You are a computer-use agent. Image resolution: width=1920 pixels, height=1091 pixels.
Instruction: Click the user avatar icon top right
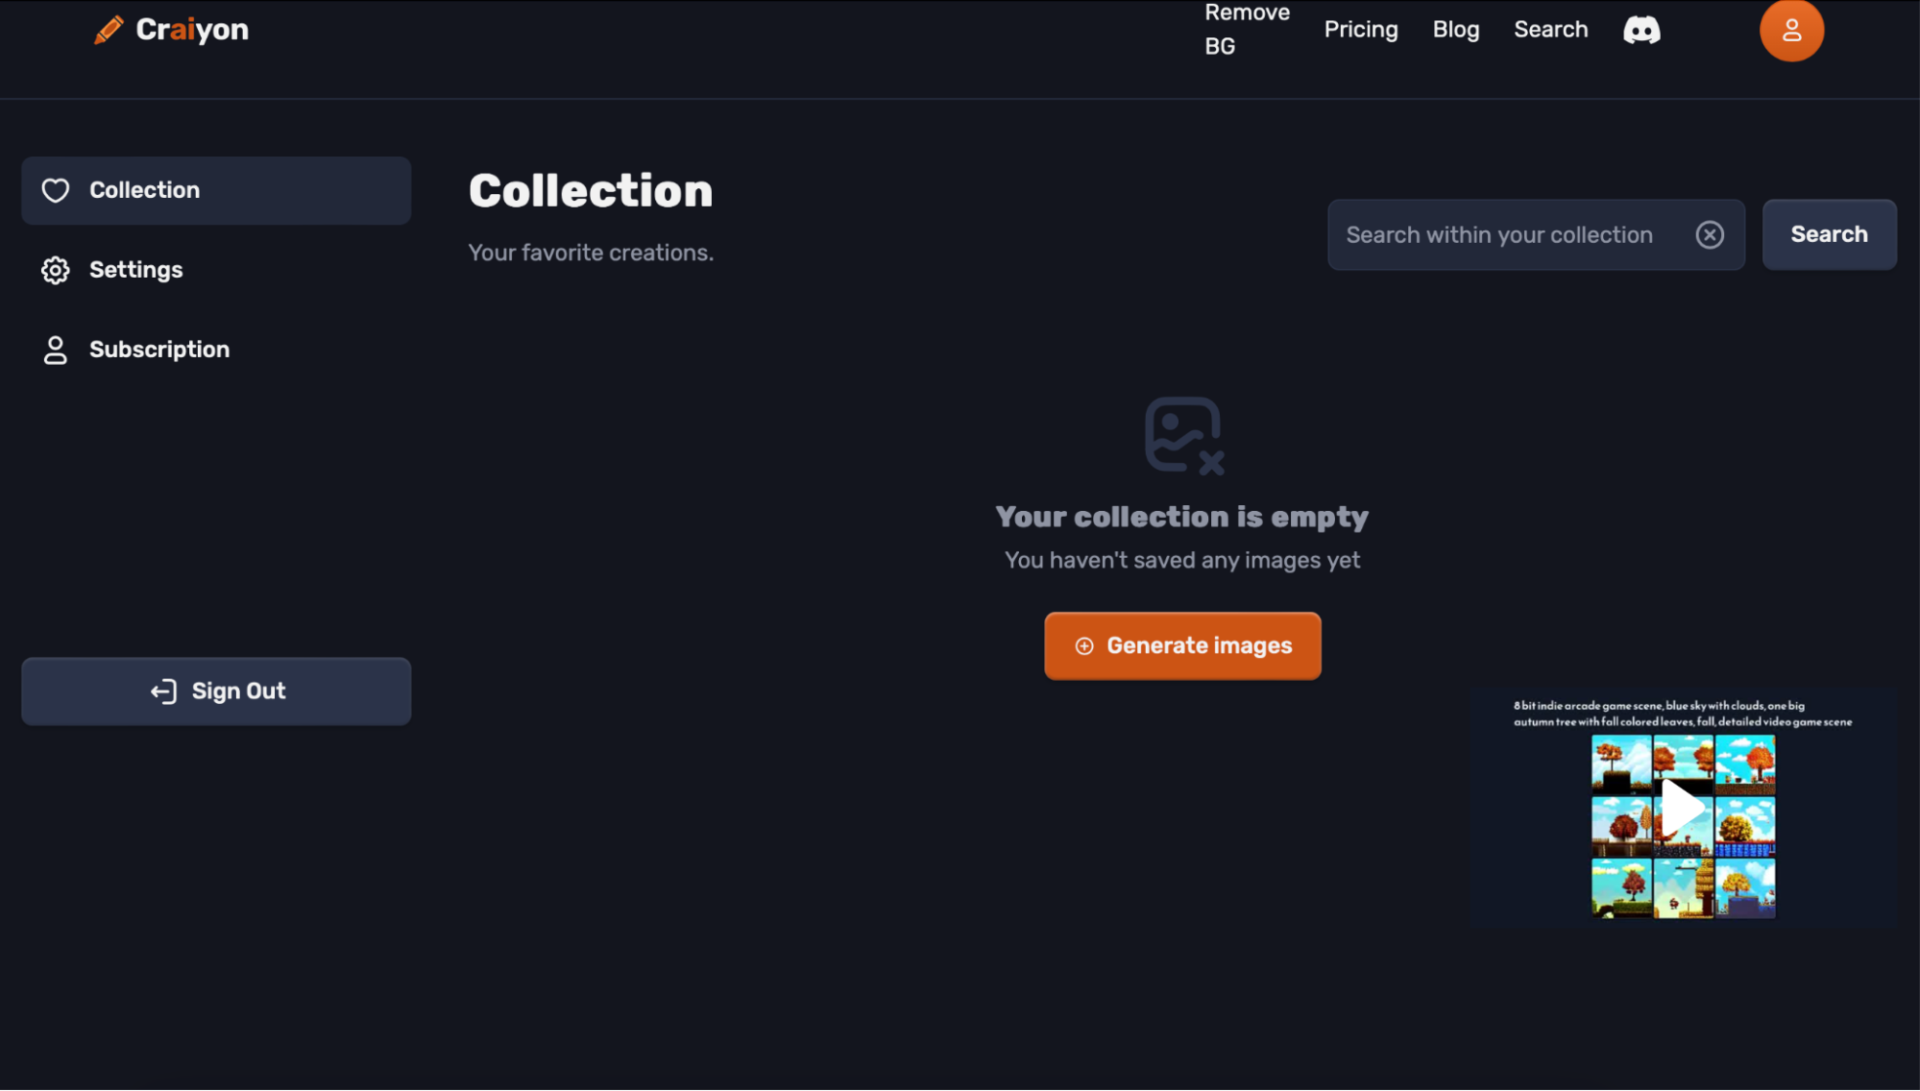pos(1791,30)
